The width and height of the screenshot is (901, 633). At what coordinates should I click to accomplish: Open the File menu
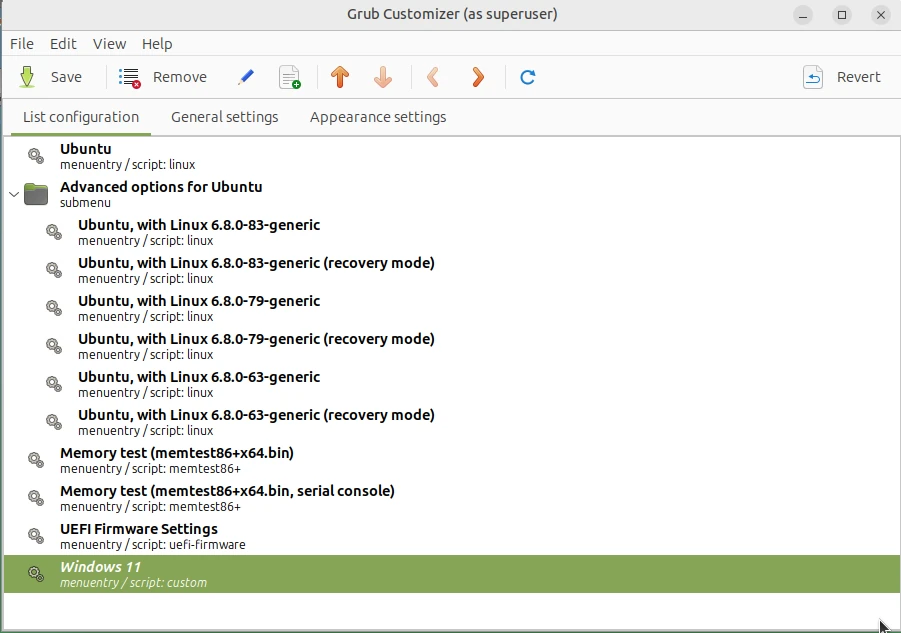tap(21, 44)
